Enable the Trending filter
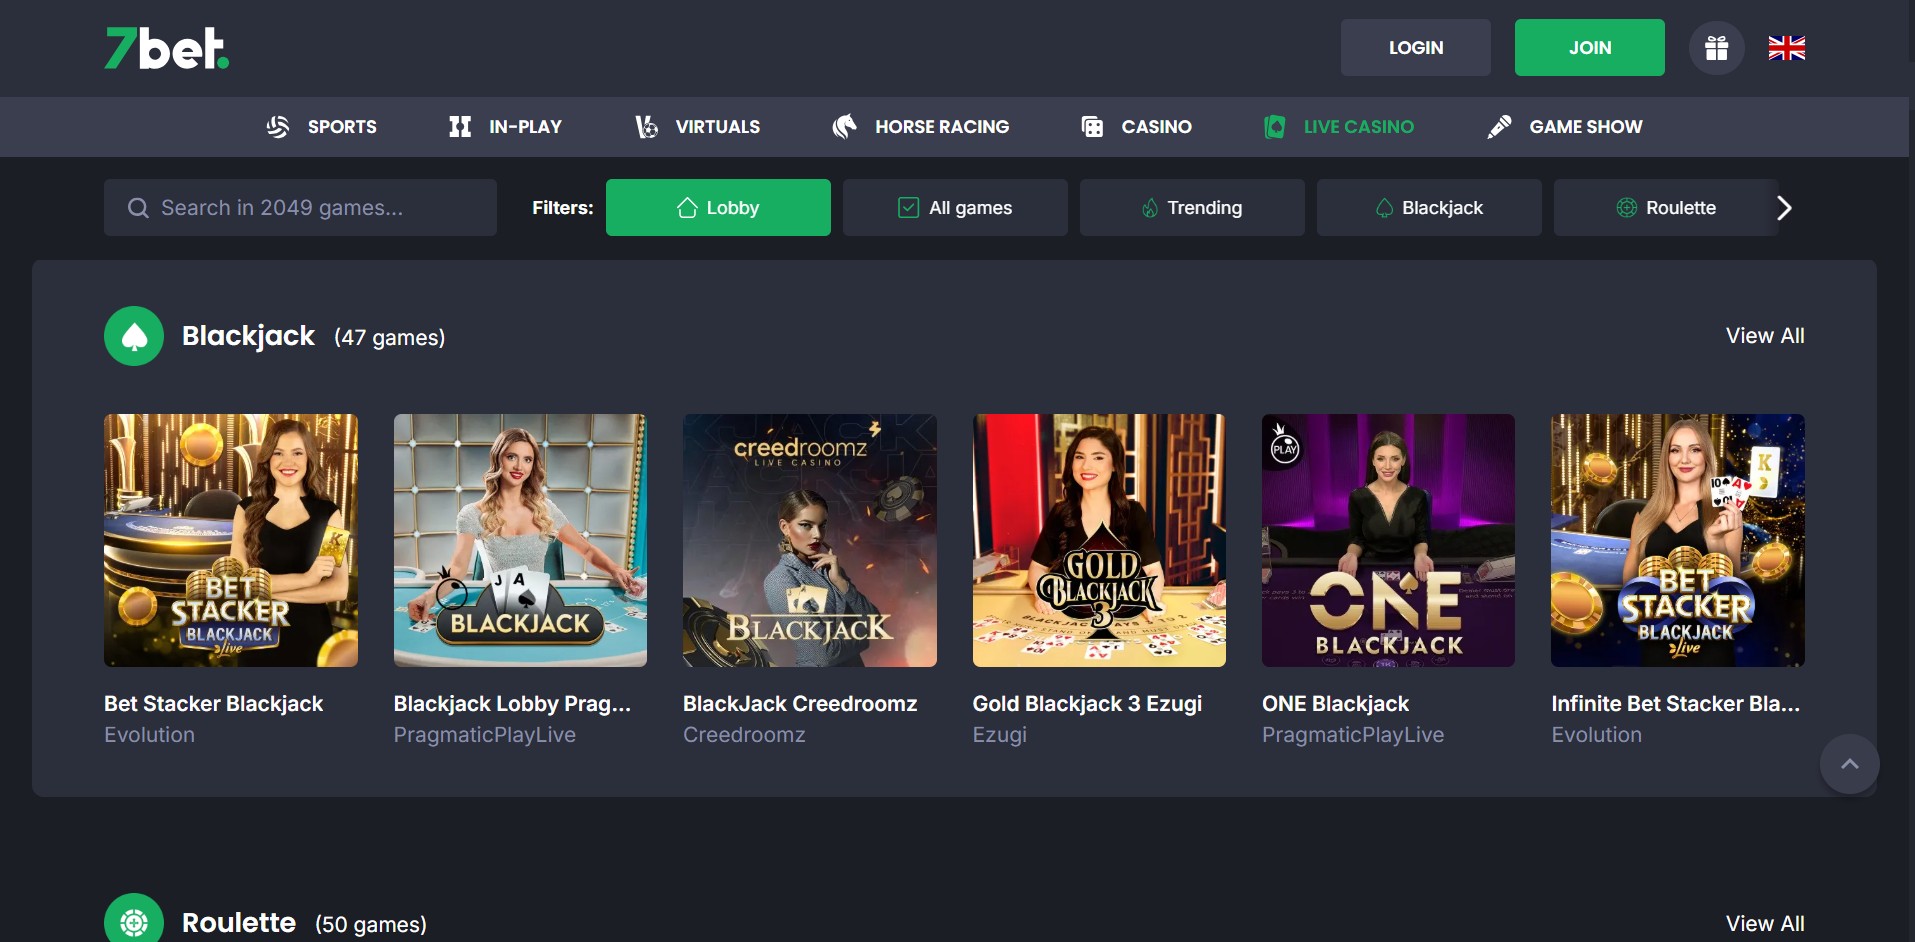The width and height of the screenshot is (1915, 942). pyautogui.click(x=1192, y=208)
